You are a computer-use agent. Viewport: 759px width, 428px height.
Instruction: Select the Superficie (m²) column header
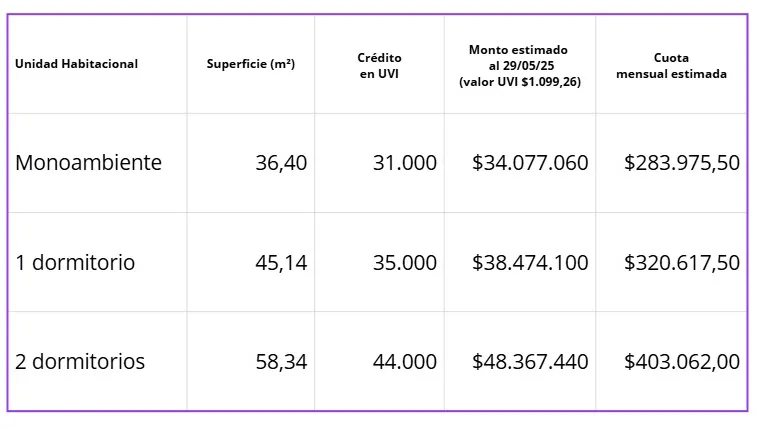[250, 64]
